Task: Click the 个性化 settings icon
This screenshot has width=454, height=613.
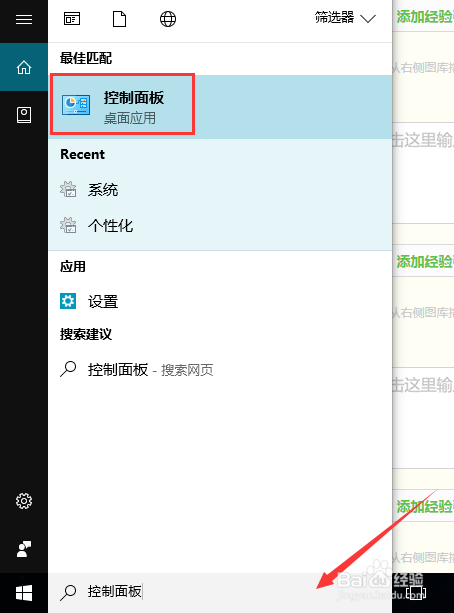Action: 68,225
